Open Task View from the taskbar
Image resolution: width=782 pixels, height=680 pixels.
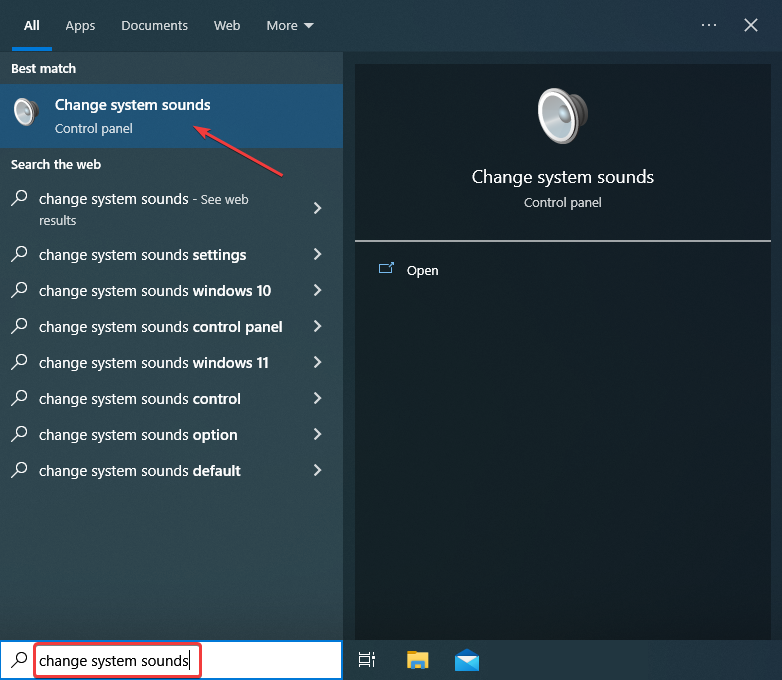click(x=367, y=660)
